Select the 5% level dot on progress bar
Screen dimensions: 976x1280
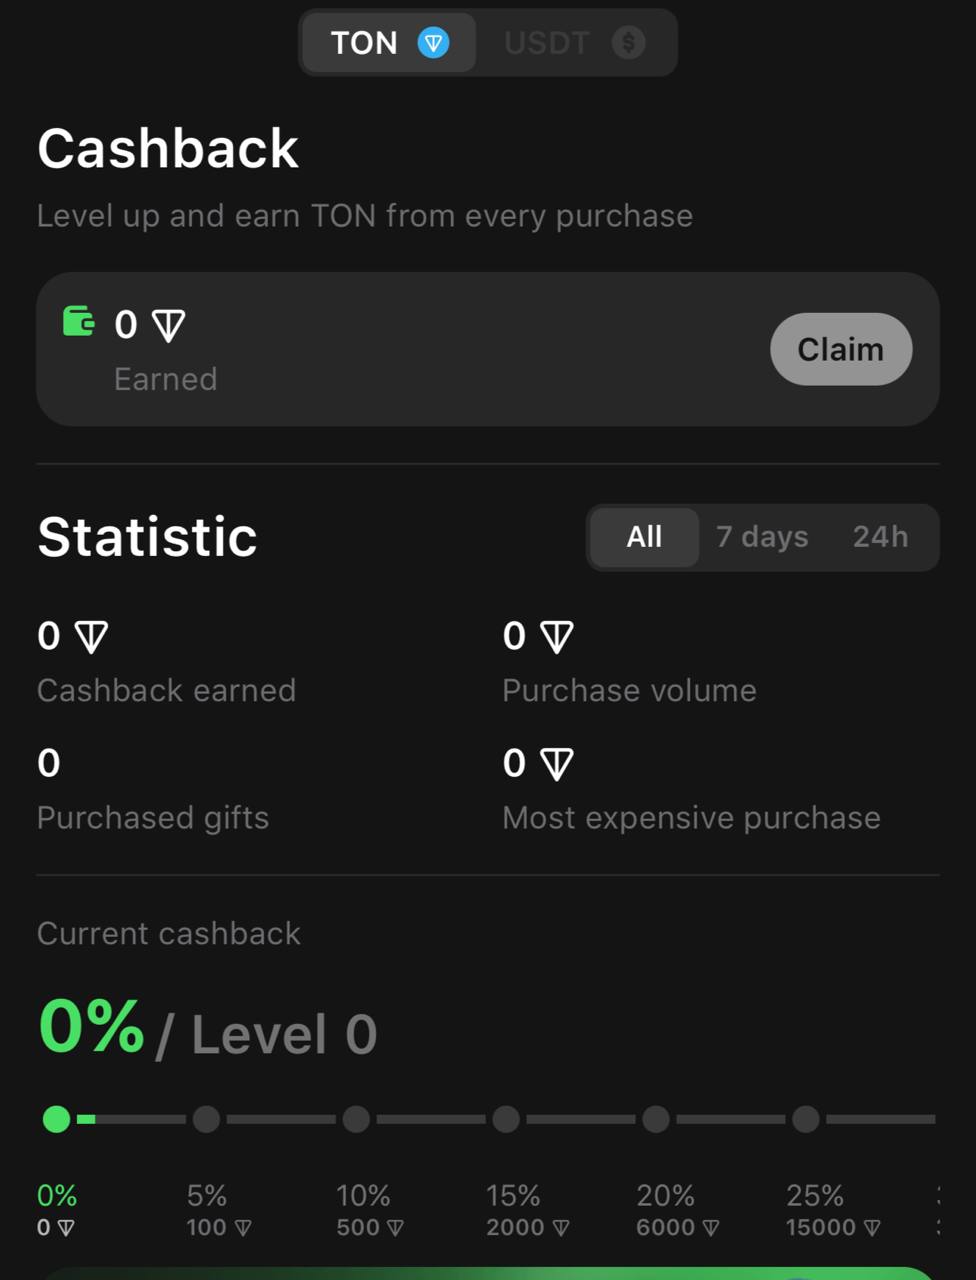pos(206,1119)
